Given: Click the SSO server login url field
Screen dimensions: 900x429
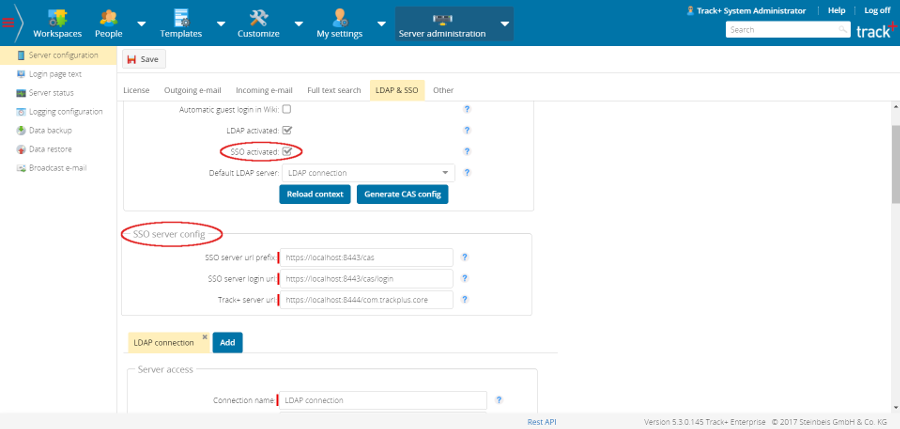Looking at the screenshot, I should (x=367, y=278).
